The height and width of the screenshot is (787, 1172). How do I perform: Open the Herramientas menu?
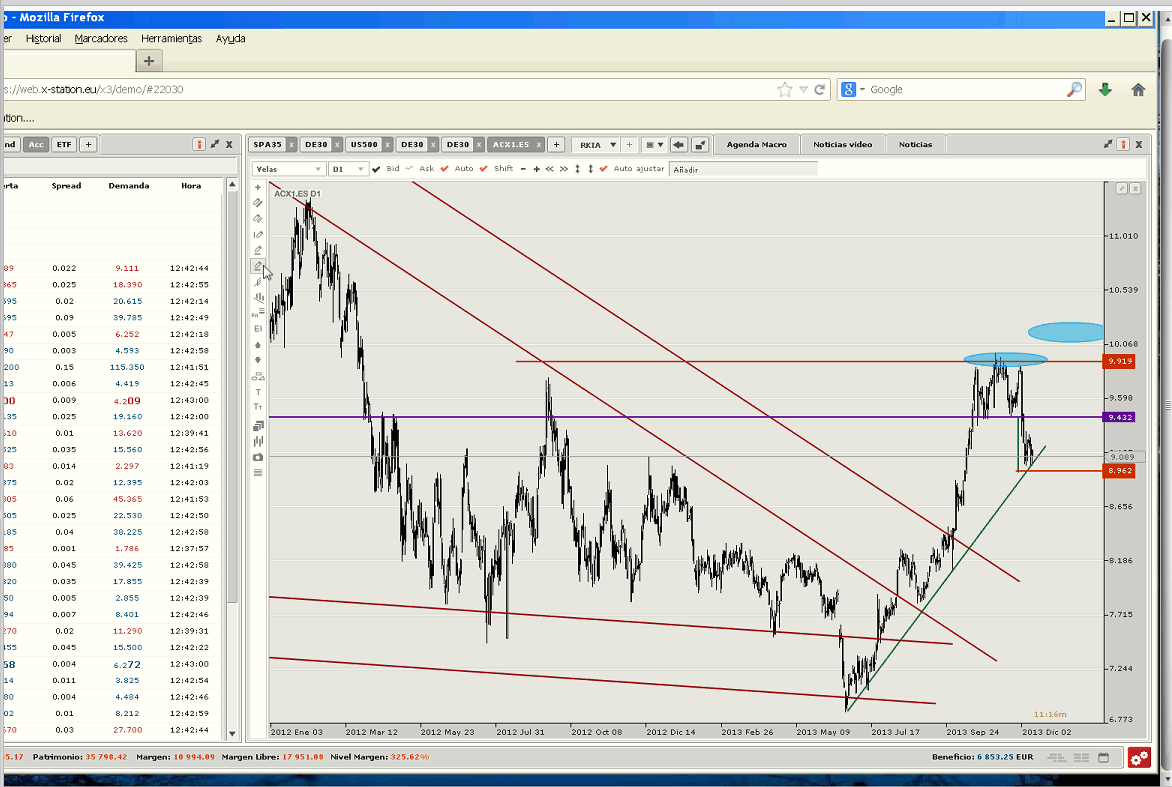[x=171, y=39]
